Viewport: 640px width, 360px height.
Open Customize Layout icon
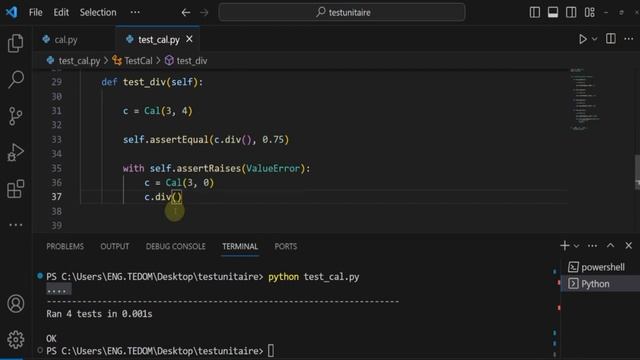pyautogui.click(x=589, y=13)
